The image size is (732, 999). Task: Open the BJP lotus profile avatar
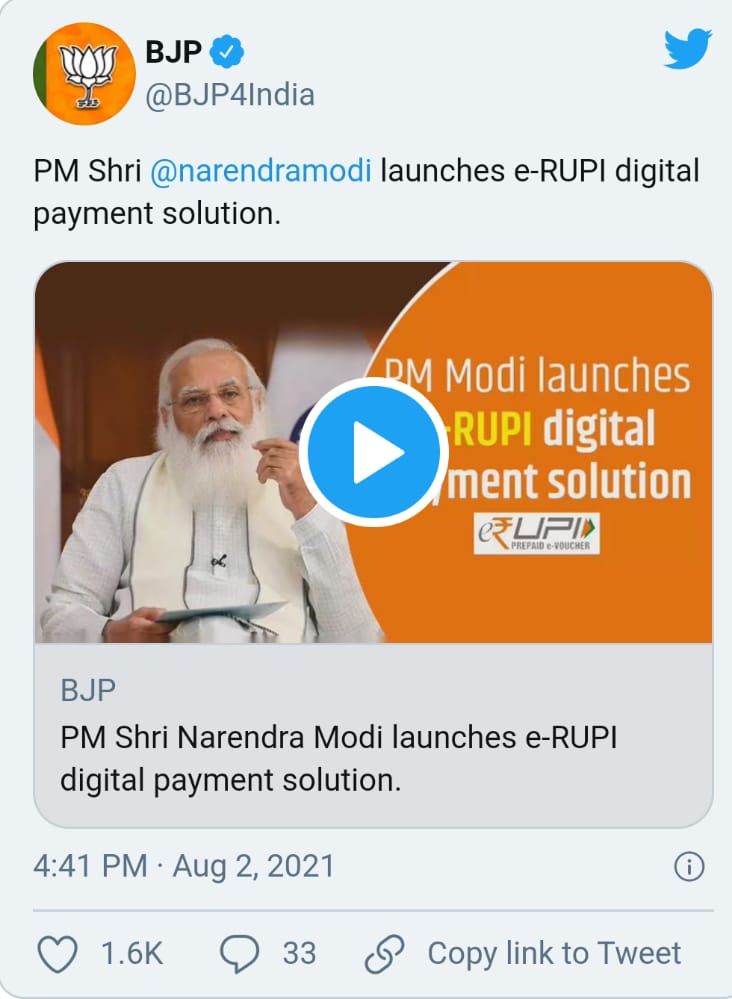84,73
